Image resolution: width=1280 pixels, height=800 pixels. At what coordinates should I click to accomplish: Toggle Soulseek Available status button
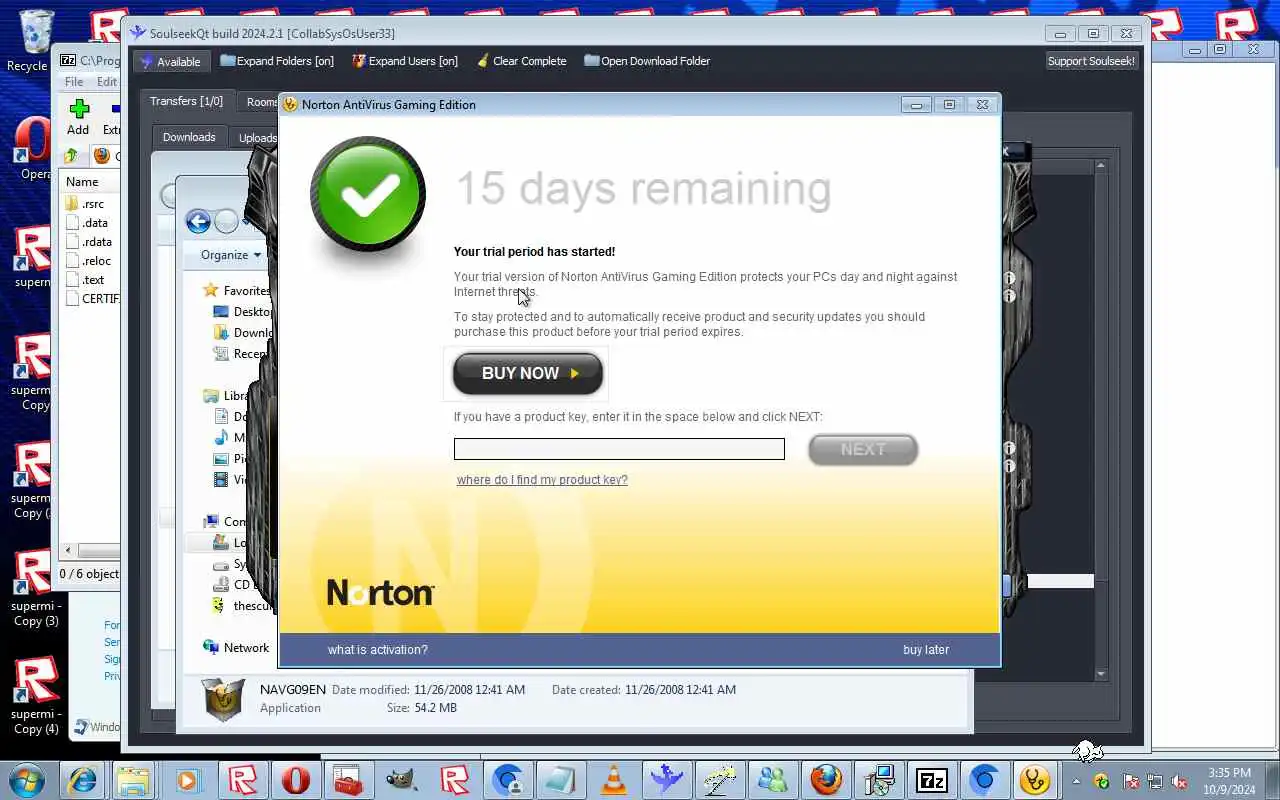(x=171, y=61)
